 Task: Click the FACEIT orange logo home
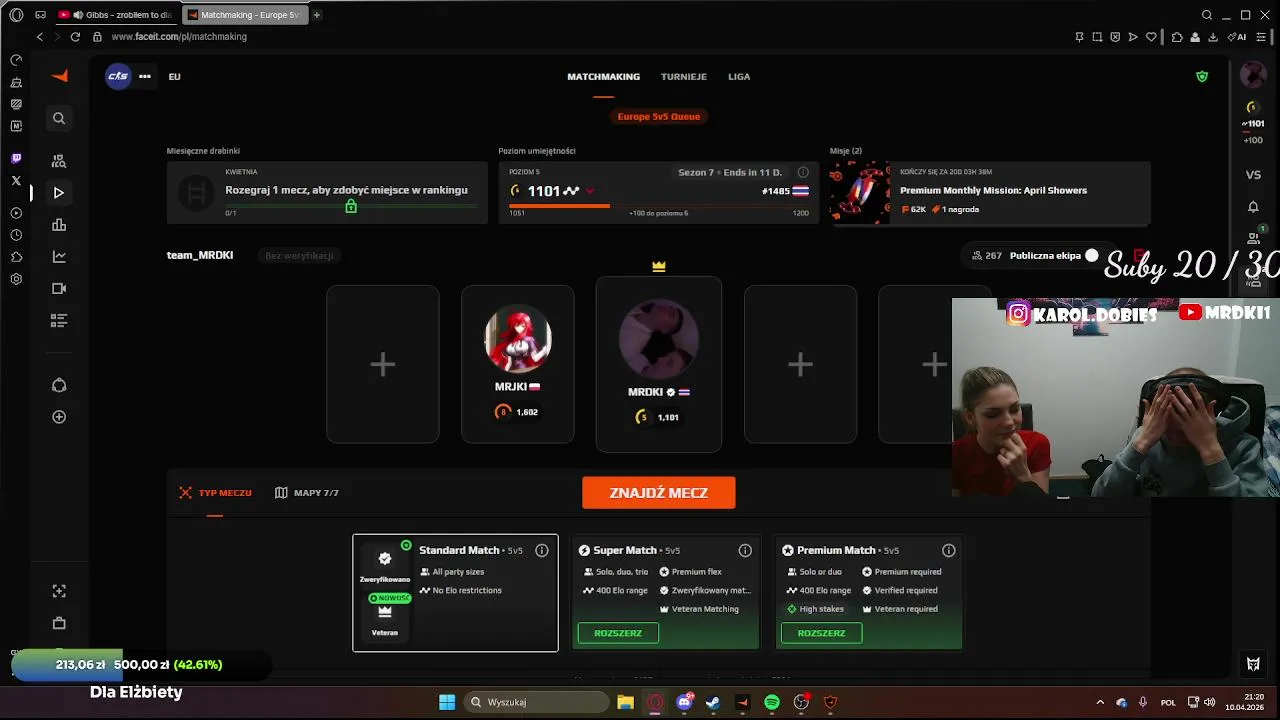click(x=59, y=76)
